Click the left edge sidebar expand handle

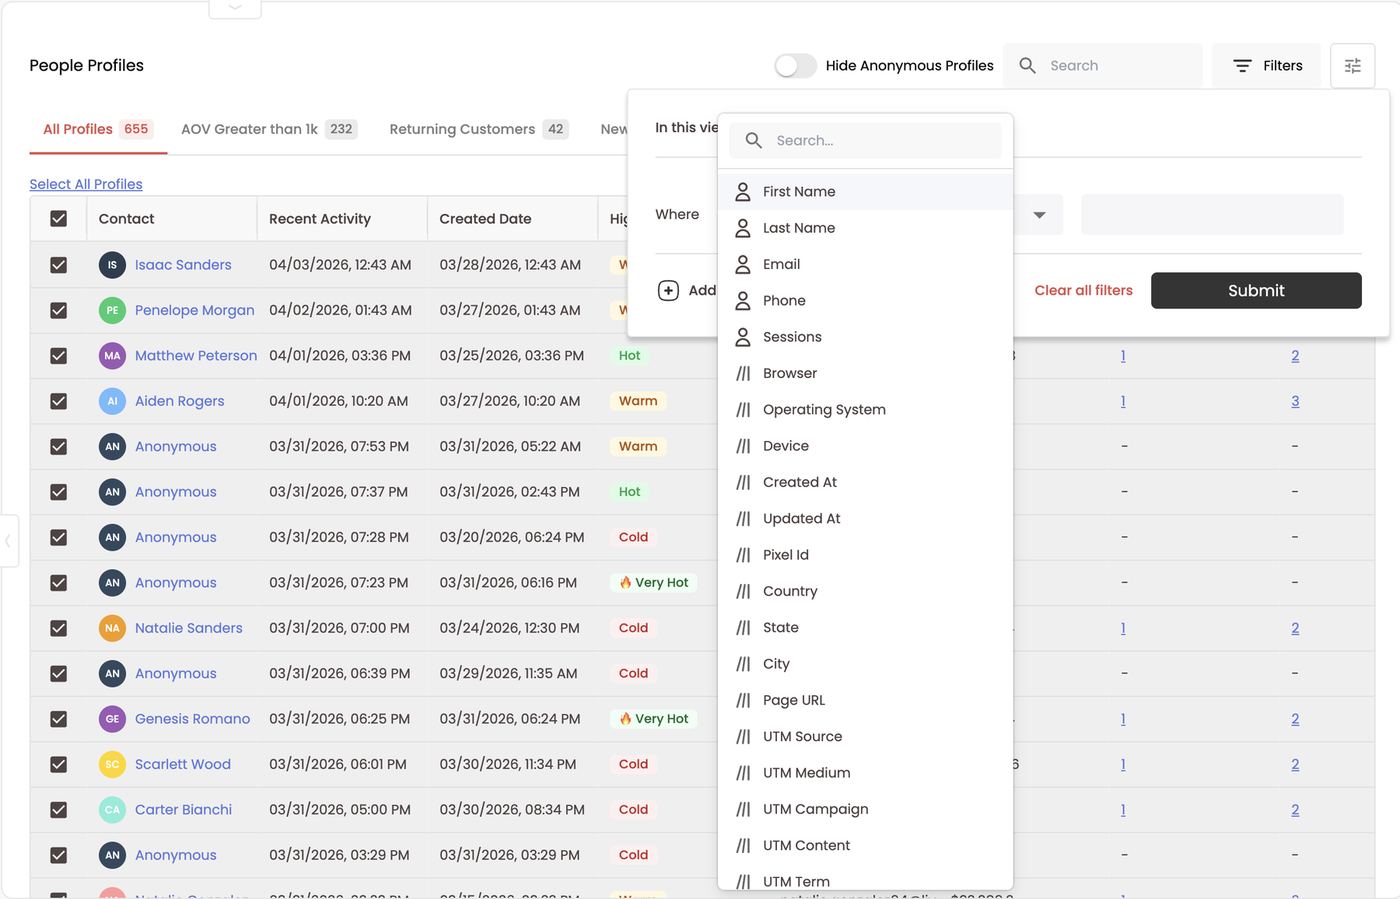8,541
